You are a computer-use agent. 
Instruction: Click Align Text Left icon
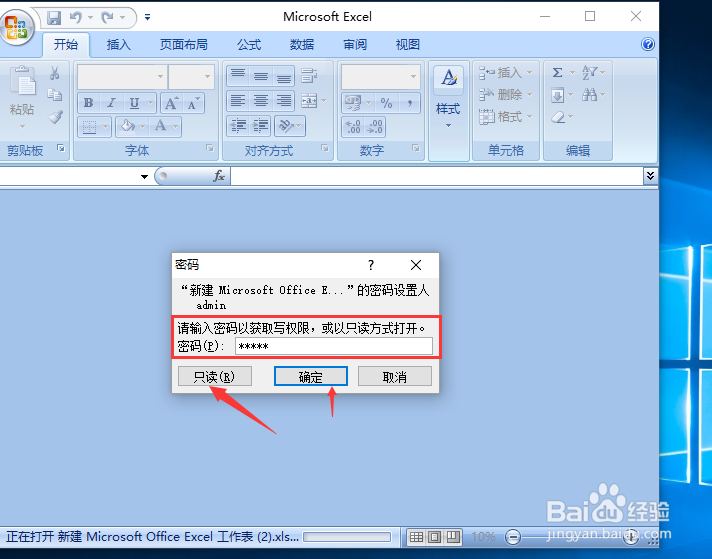[238, 100]
